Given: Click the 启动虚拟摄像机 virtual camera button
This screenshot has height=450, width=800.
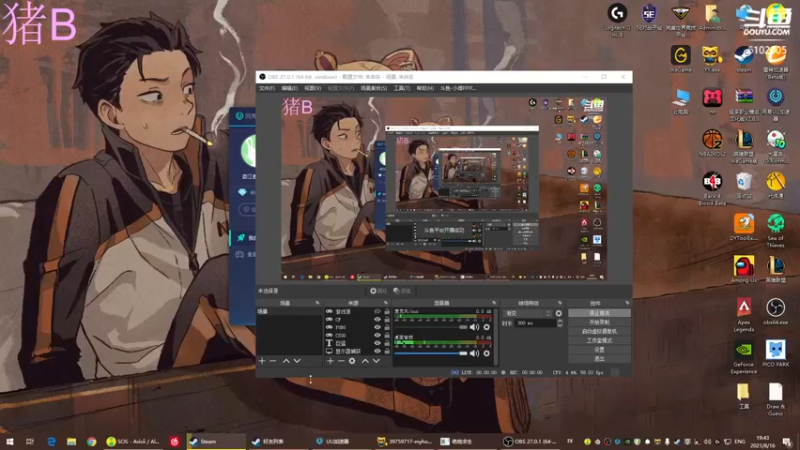Looking at the screenshot, I should coord(599,331).
